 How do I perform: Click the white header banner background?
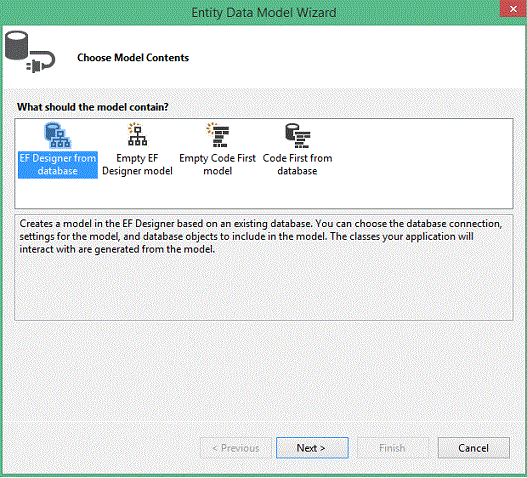click(336, 57)
